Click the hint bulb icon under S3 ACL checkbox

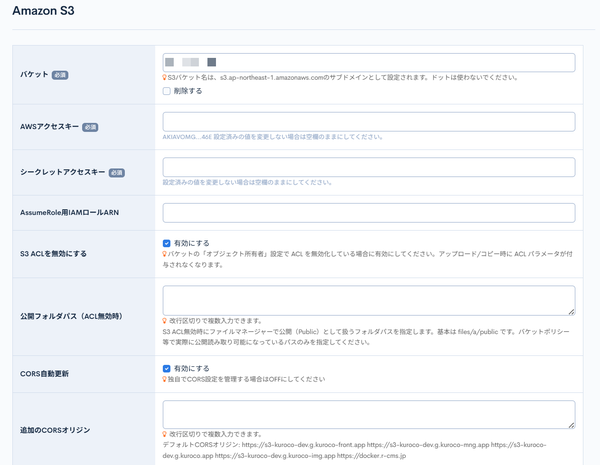(x=165, y=254)
